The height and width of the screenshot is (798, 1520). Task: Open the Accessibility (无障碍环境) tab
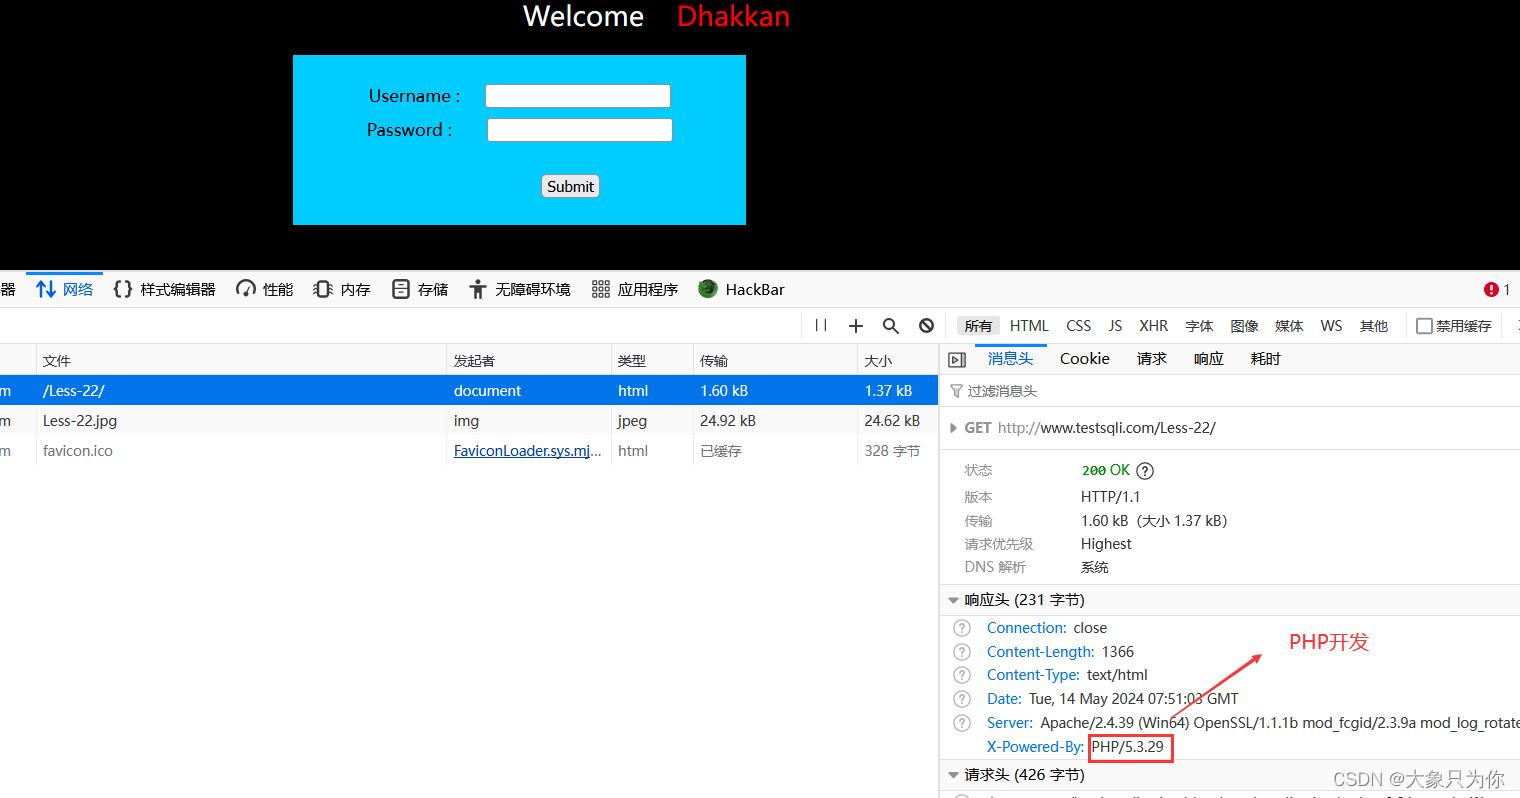pyautogui.click(x=520, y=289)
